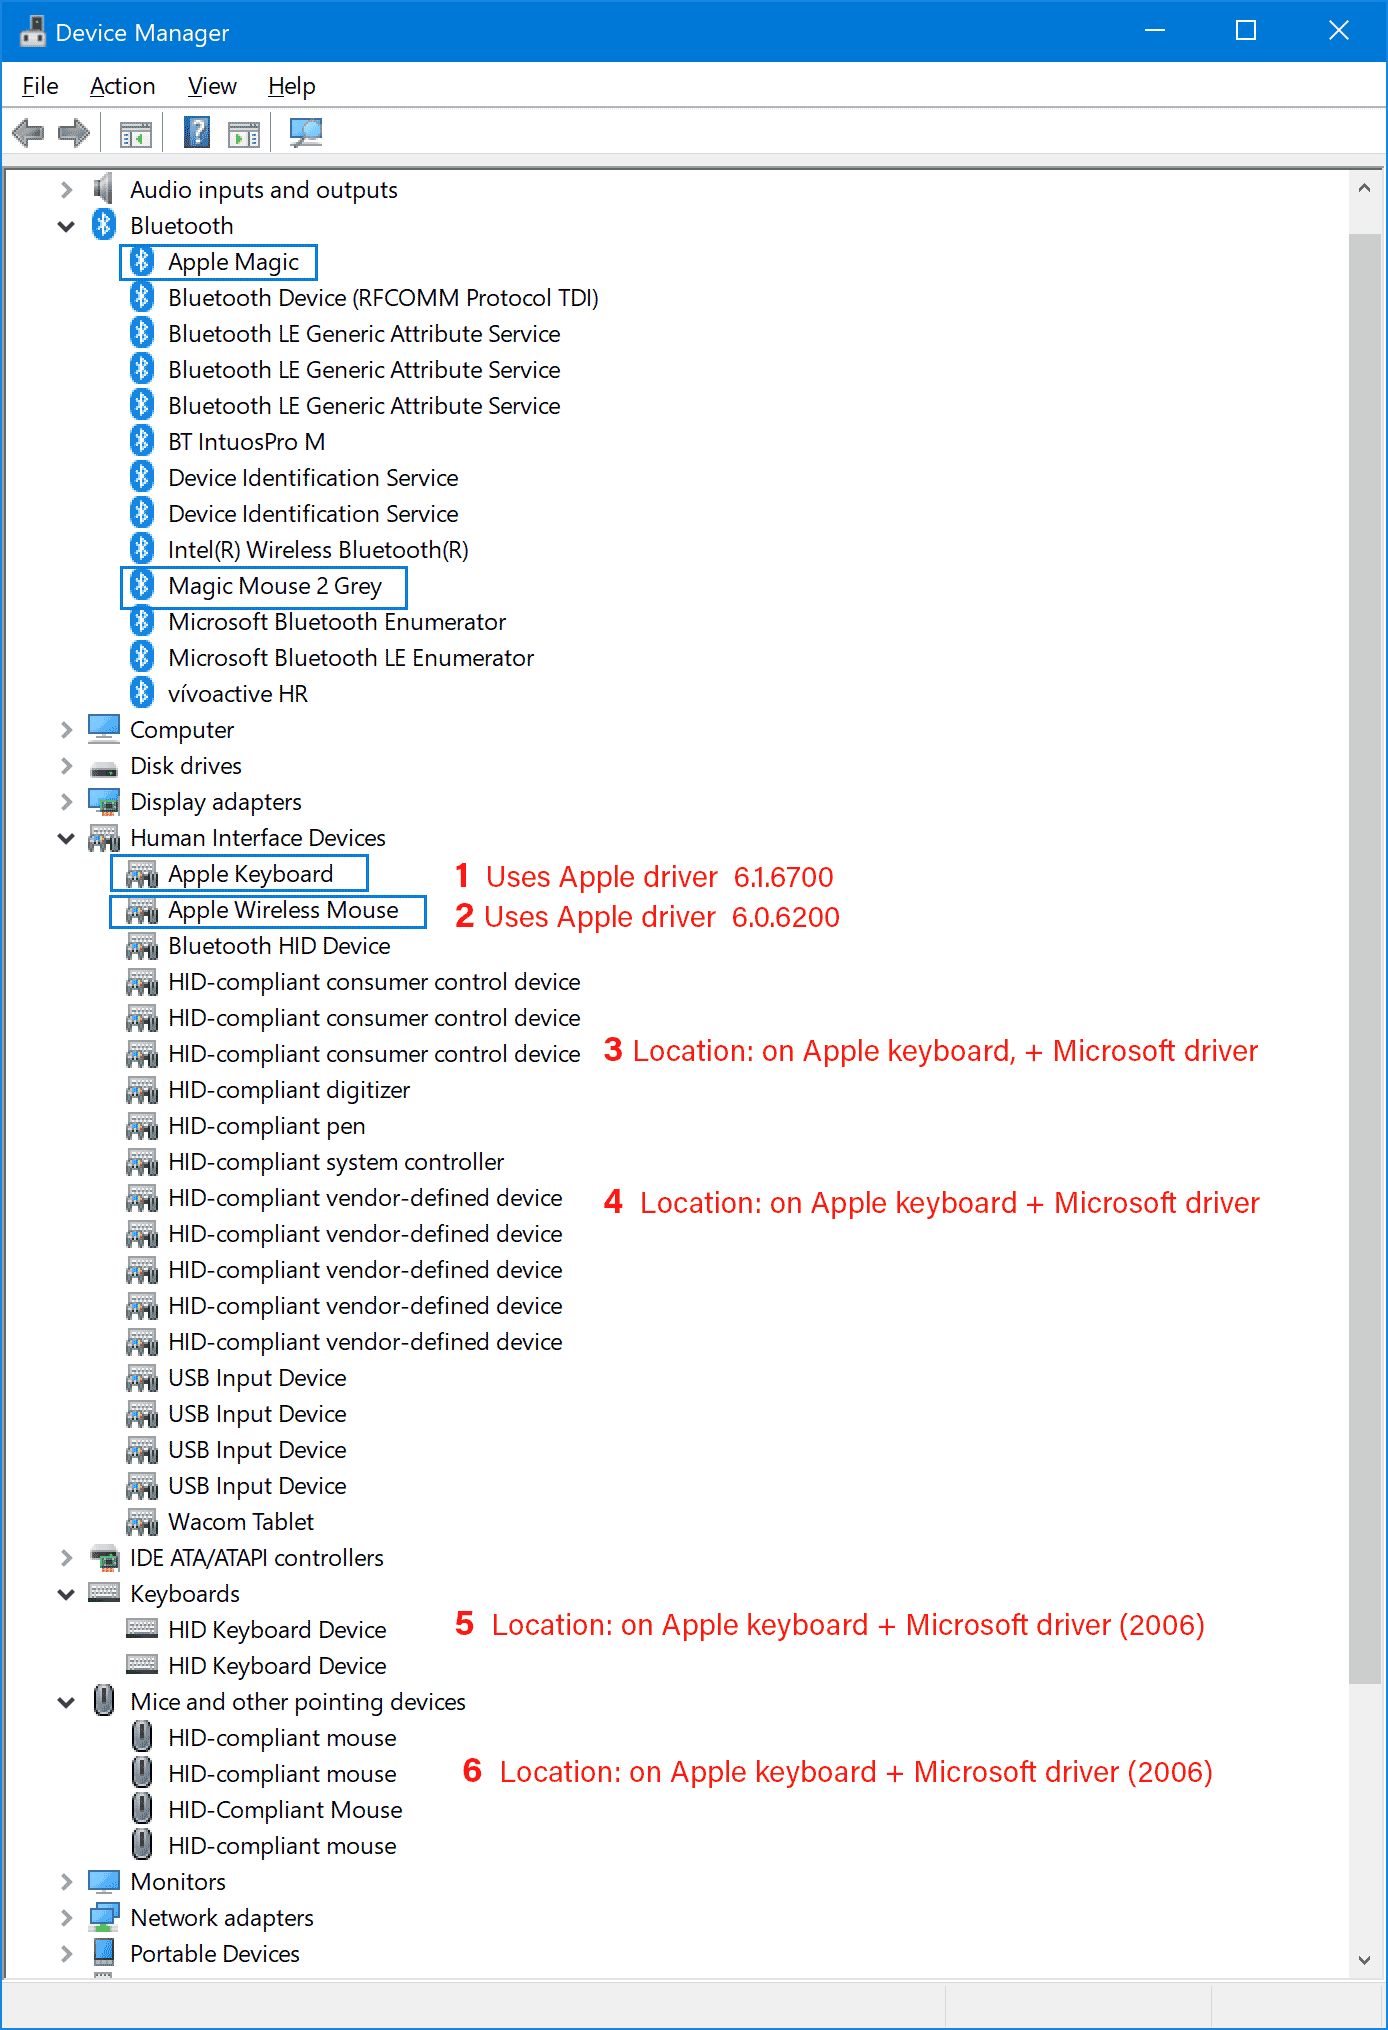Select HID-compliant digitizer
Image resolution: width=1388 pixels, height=2030 pixels.
click(x=289, y=1090)
